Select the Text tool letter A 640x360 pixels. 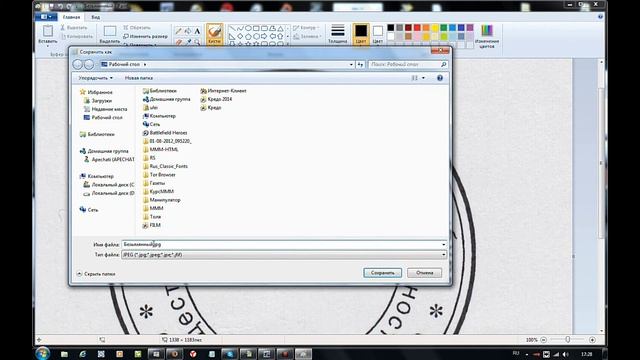pyautogui.click(x=197, y=31)
